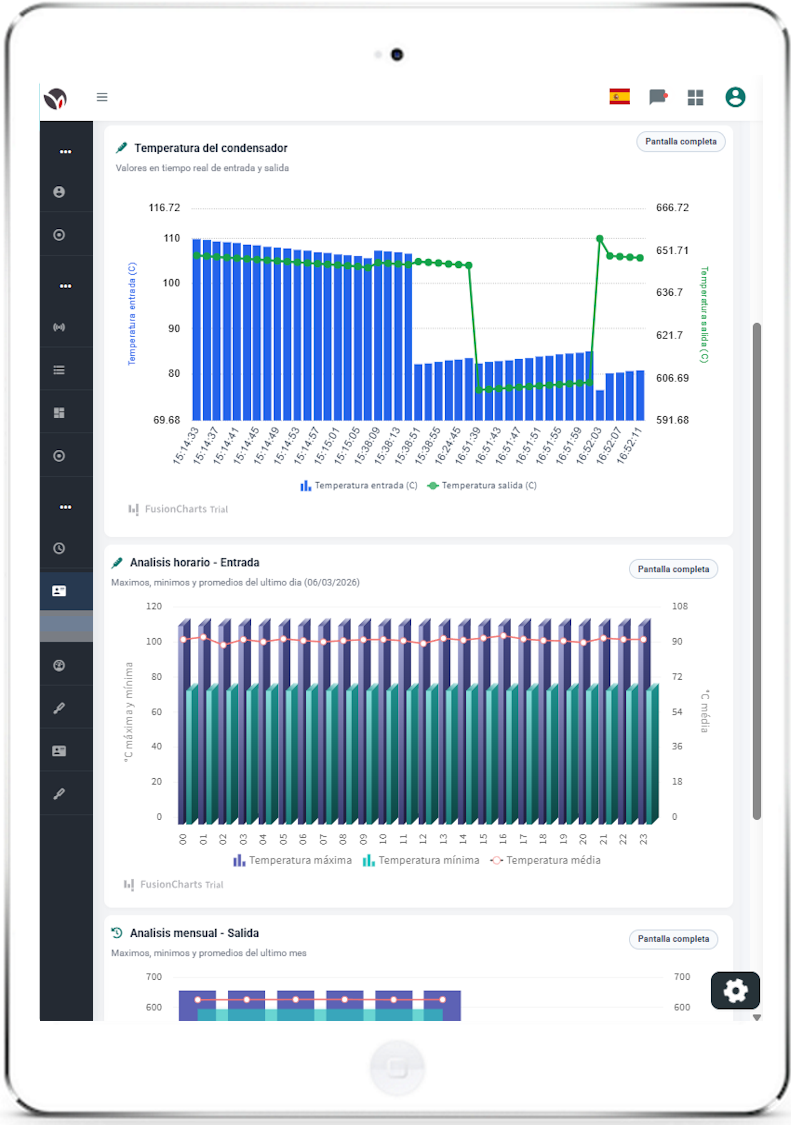Open Pantalla completa for Analisis horario - Entrada

673,569
